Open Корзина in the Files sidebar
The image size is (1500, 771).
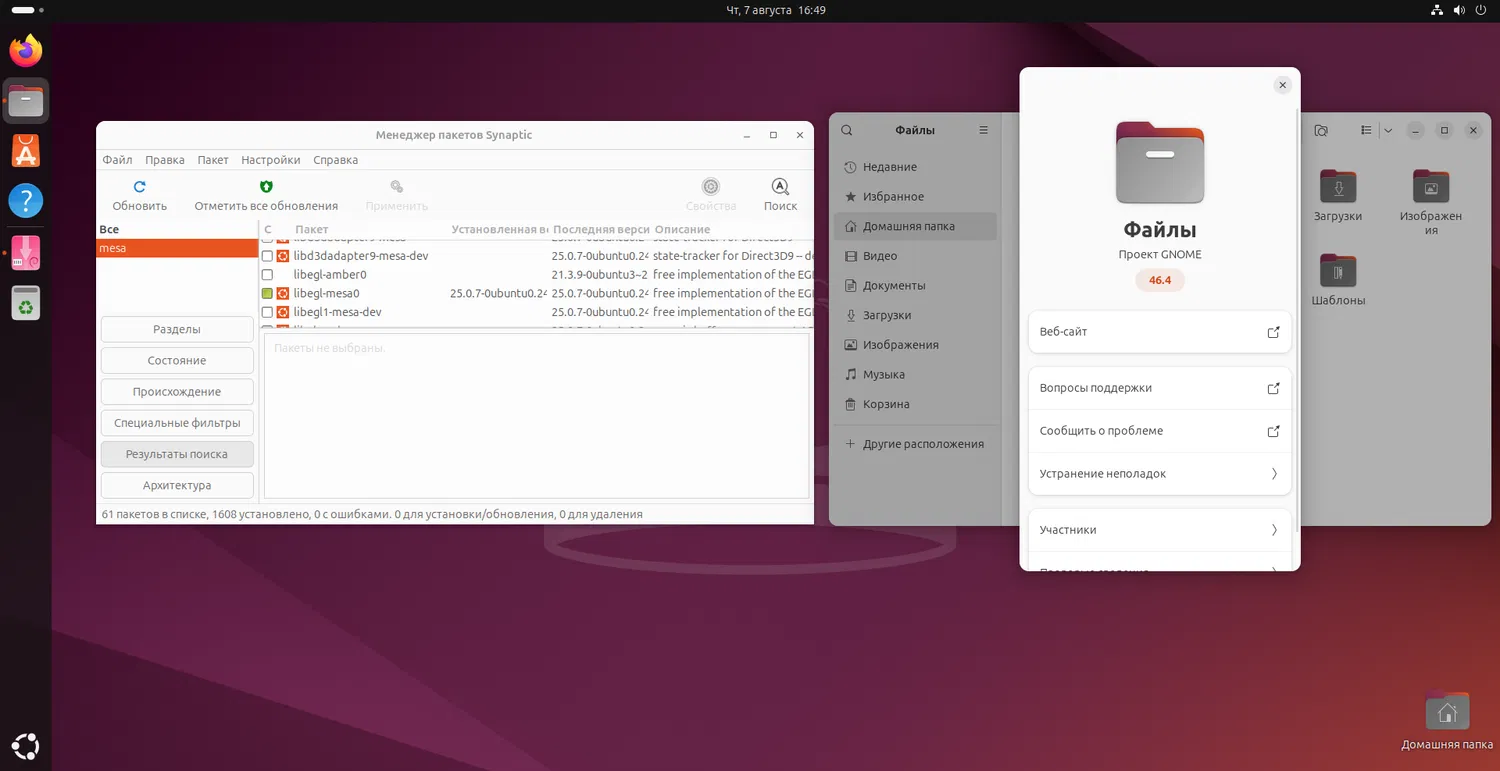click(915, 404)
